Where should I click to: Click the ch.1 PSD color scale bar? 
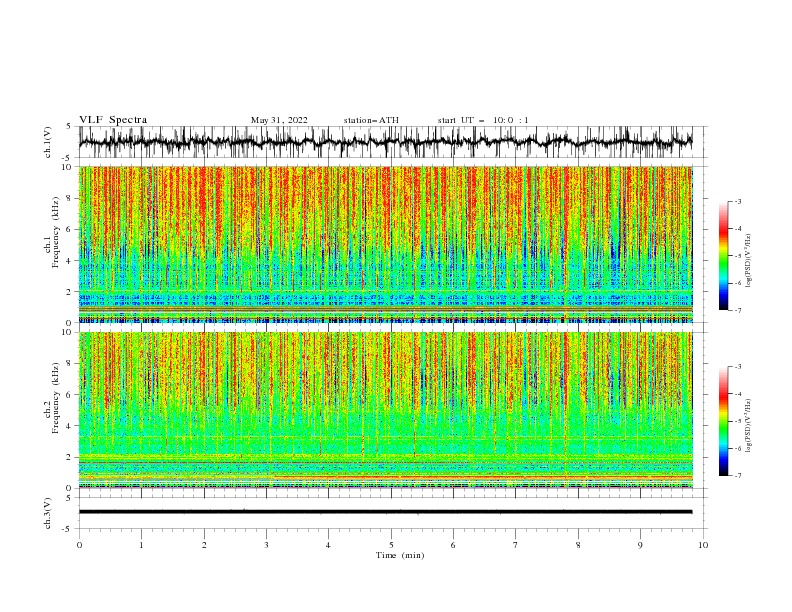(x=723, y=256)
